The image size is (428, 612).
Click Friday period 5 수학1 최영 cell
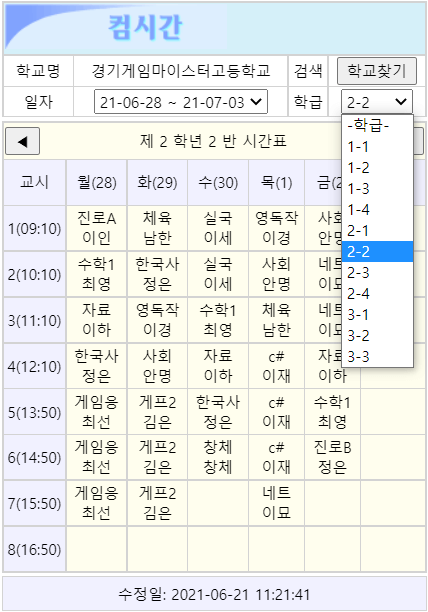tap(332, 412)
